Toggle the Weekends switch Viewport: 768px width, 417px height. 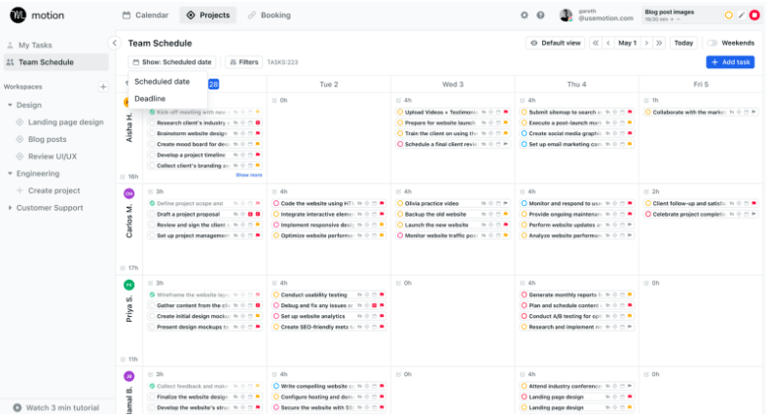(712, 43)
